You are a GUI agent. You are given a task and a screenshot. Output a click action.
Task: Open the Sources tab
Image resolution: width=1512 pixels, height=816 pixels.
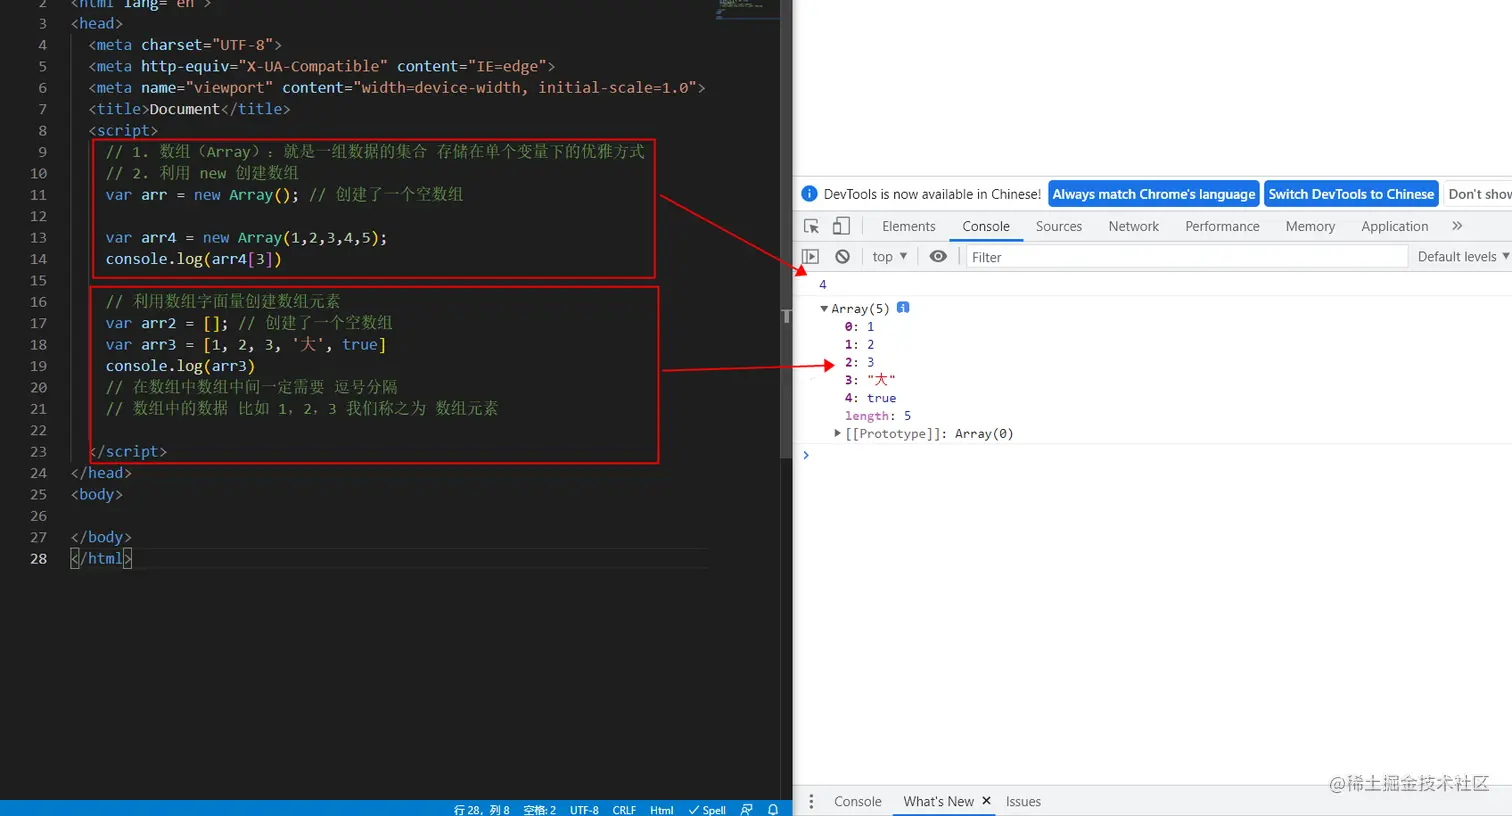click(1059, 226)
